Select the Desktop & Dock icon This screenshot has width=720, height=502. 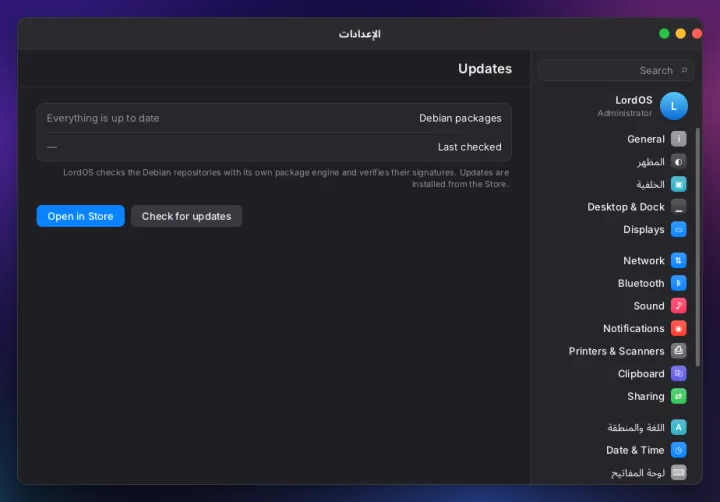pos(678,207)
